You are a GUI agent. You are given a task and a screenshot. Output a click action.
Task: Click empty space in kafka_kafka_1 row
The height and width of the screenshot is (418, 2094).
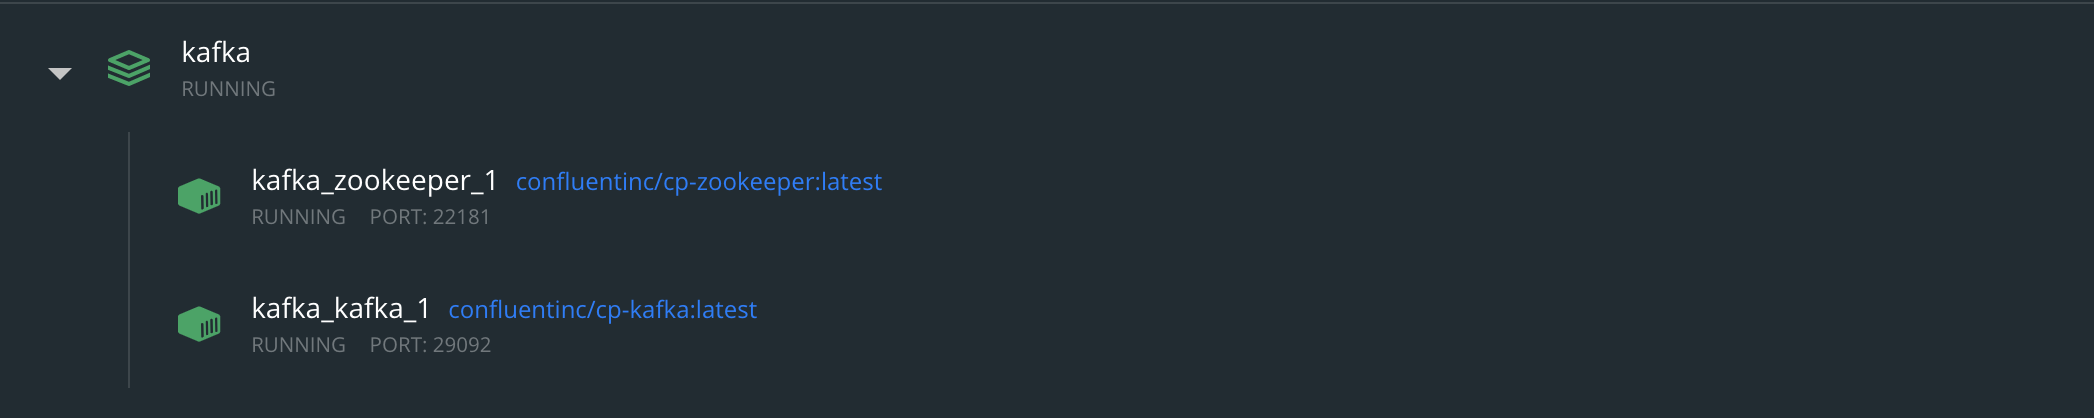pyautogui.click(x=1400, y=326)
